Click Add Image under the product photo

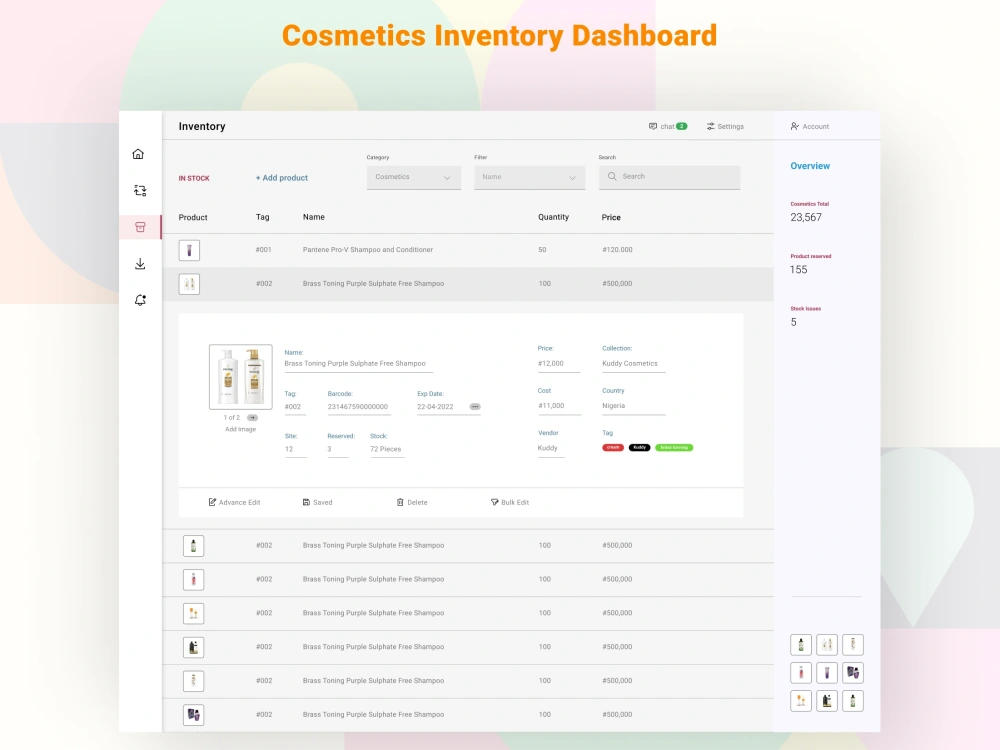[240, 429]
